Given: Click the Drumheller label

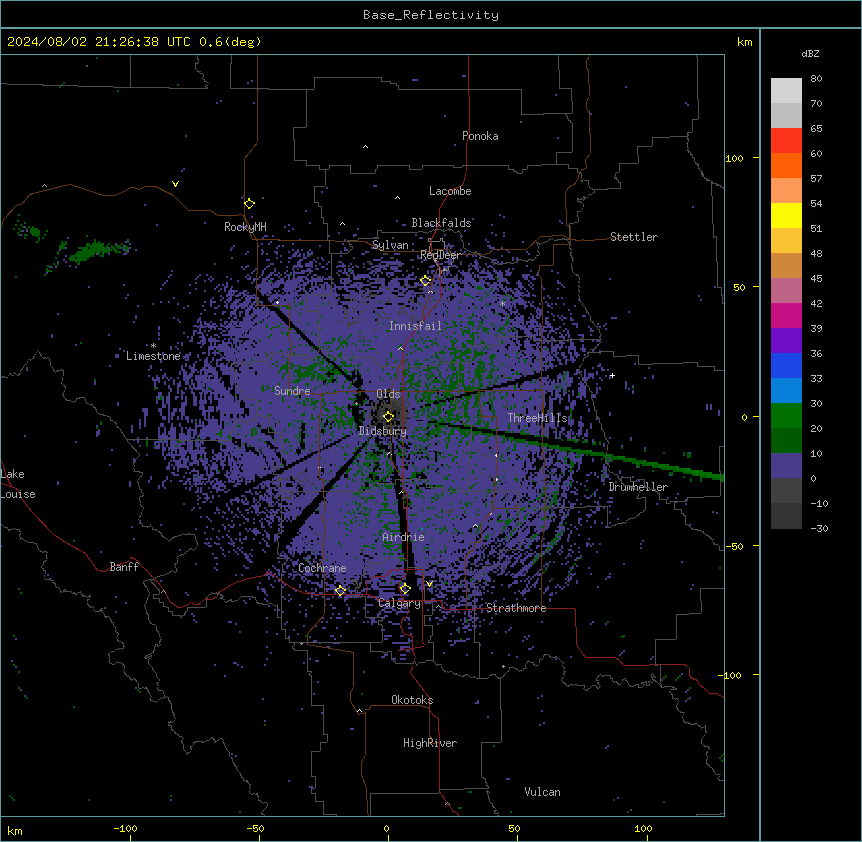Looking at the screenshot, I should [x=638, y=487].
